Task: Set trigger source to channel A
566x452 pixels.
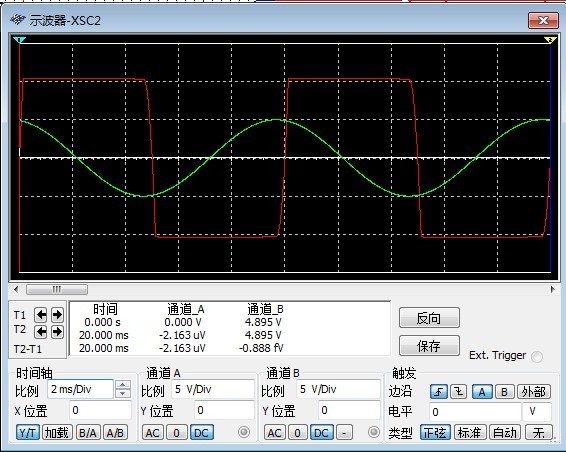Action: 482,392
